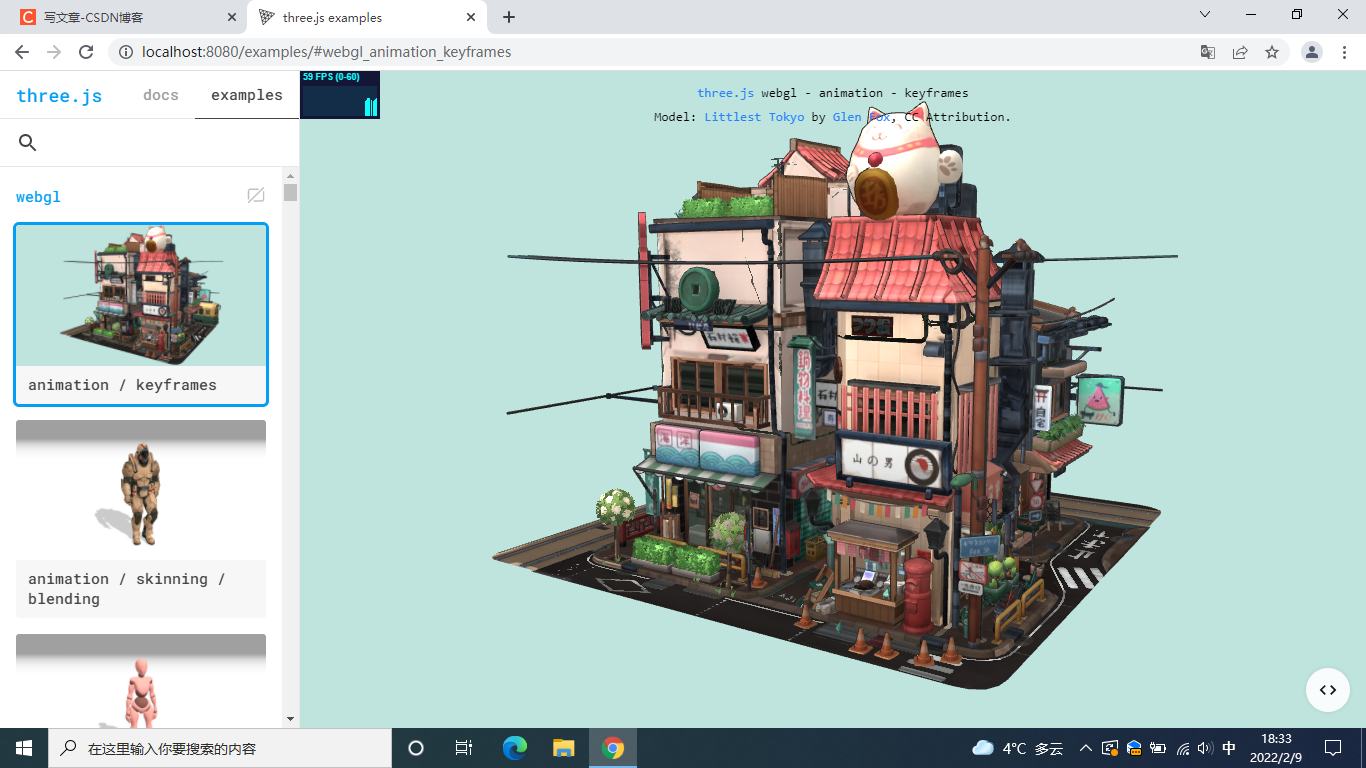Open Cortana circle icon on taskbar
Image resolution: width=1366 pixels, height=768 pixels.
pos(416,748)
